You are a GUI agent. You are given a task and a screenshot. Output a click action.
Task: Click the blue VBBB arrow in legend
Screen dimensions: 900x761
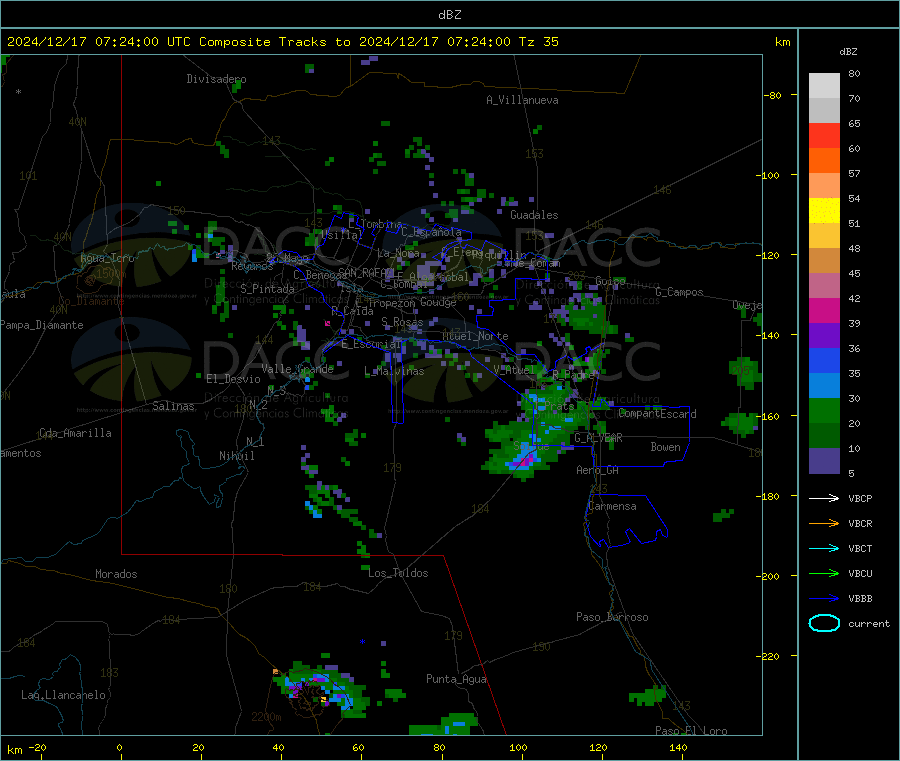(824, 599)
